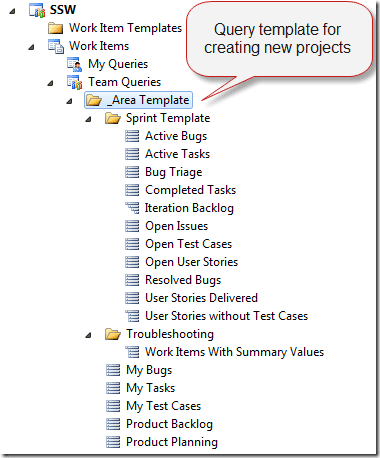Image resolution: width=380 pixels, height=458 pixels.
Task: Collapse the Team Queries node
Action: point(50,84)
